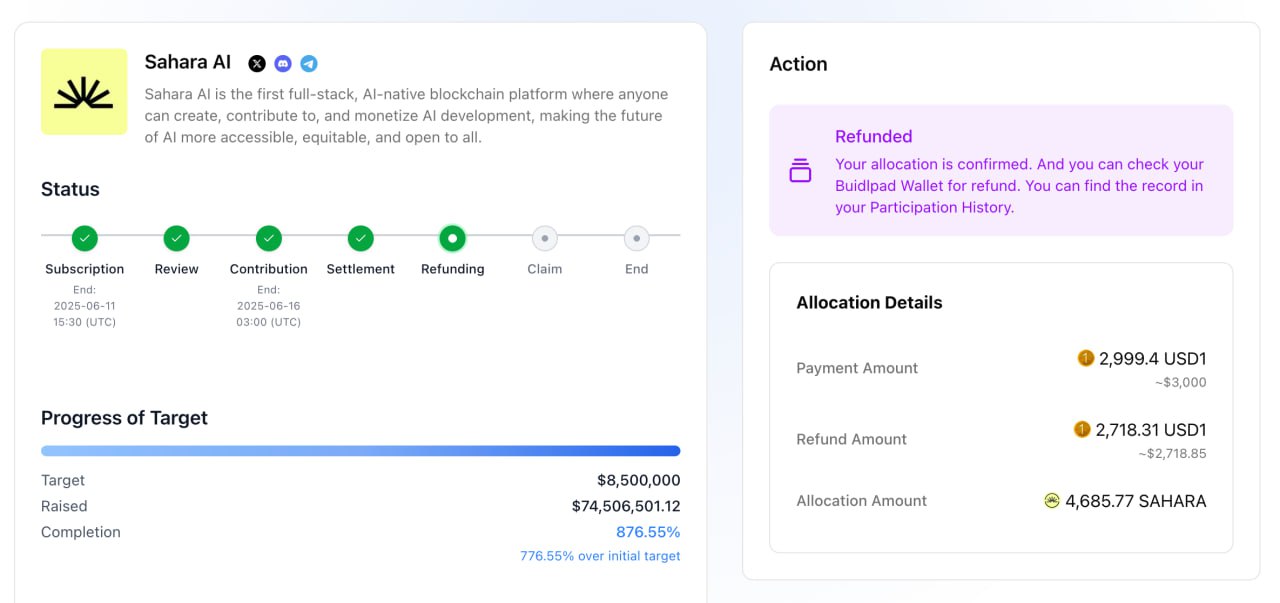The width and height of the screenshot is (1280, 603).
Task: Click the '2,718.31 USD1' refund value
Action: point(1151,430)
